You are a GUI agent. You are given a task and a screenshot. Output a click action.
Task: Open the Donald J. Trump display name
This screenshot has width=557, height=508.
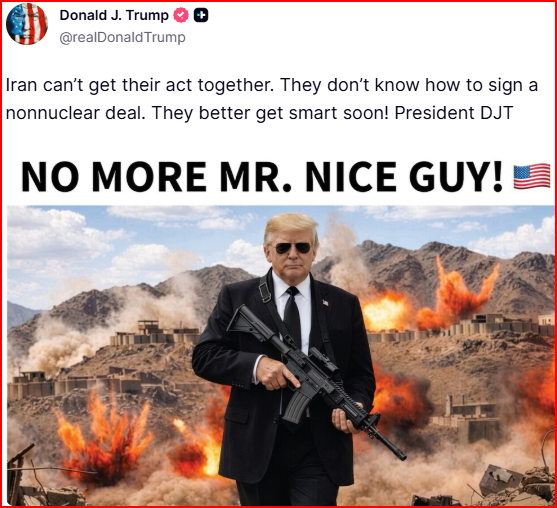click(114, 15)
